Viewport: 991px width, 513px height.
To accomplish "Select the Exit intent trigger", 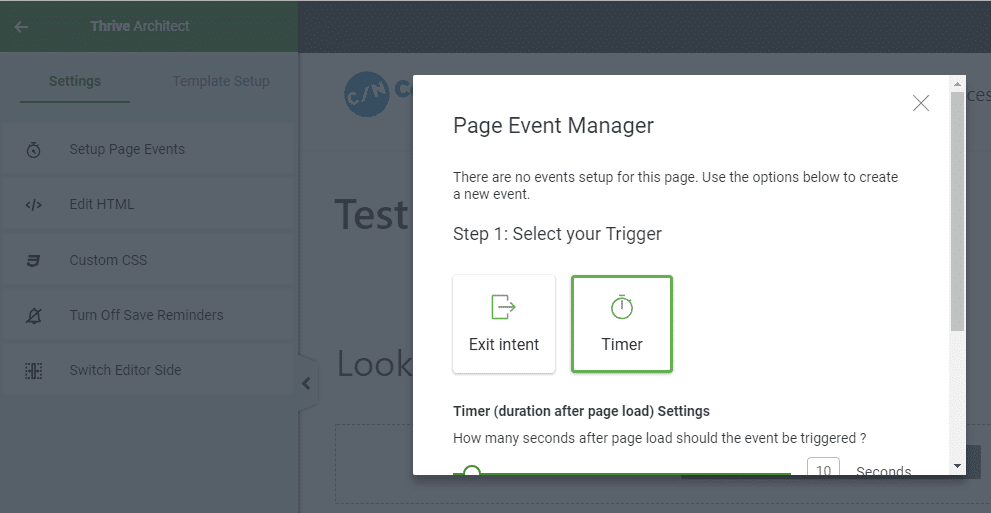I will click(x=504, y=324).
